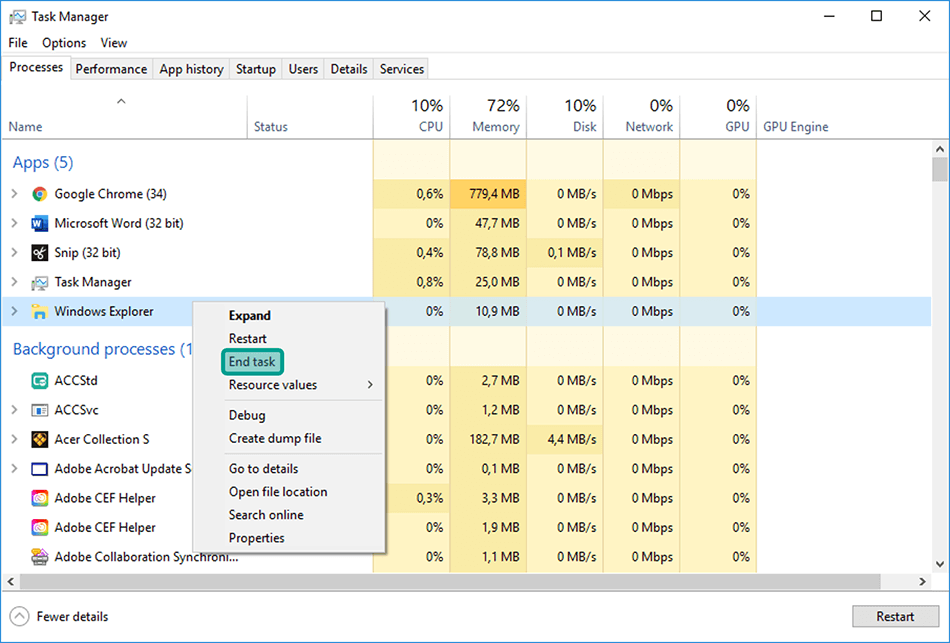Sort by the CPU column header
The width and height of the screenshot is (950, 643).
point(412,117)
